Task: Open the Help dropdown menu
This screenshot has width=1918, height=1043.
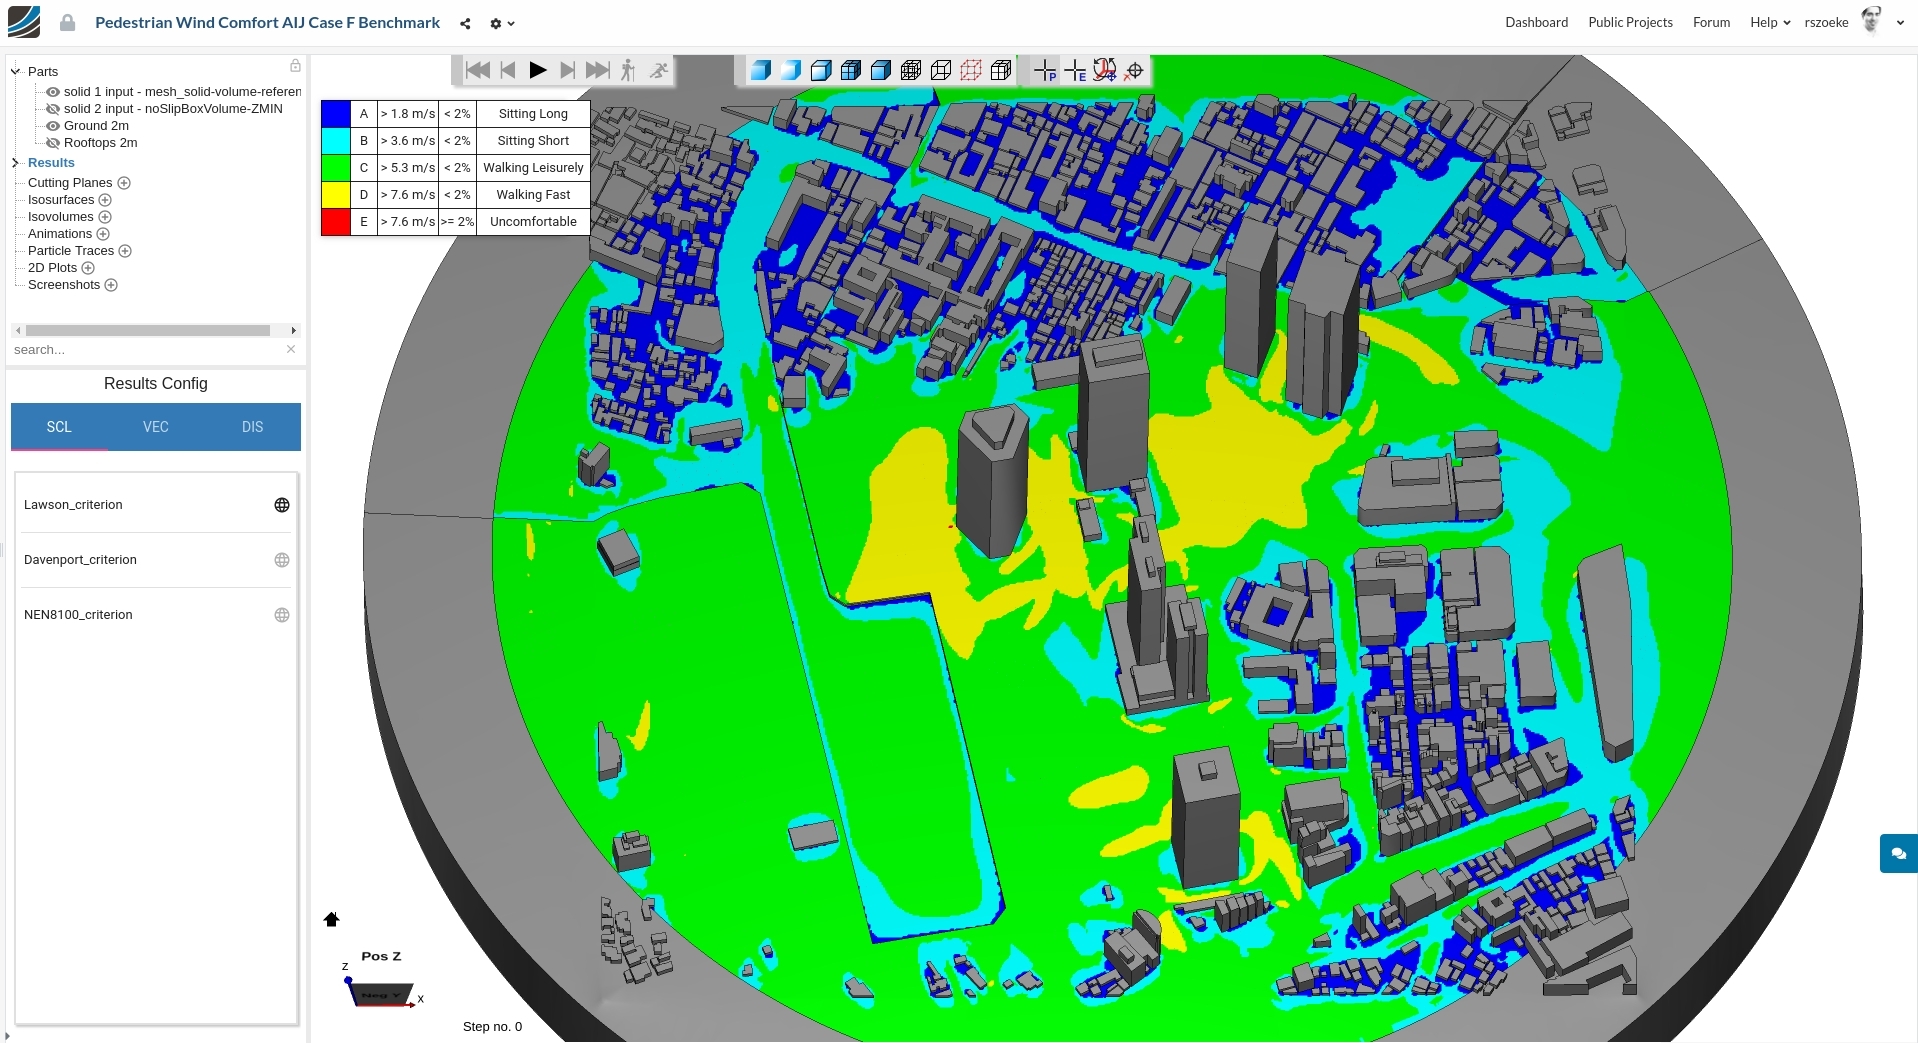Action: click(1766, 22)
